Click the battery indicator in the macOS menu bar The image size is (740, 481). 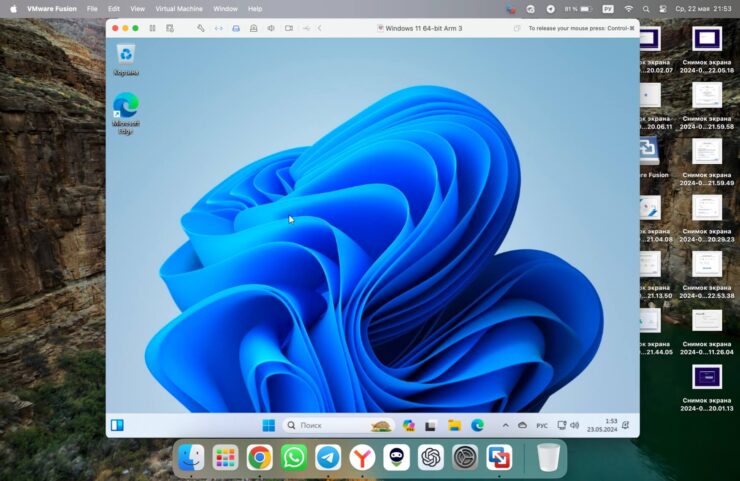[579, 9]
